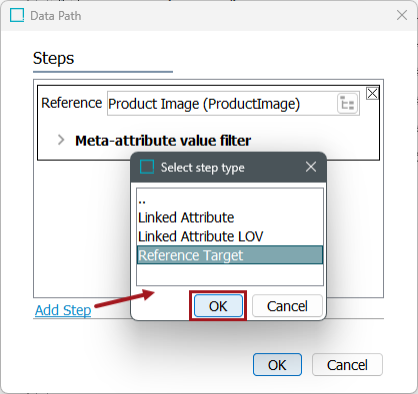Open the reference type browse tree icon
This screenshot has width=418, height=394.
point(348,104)
